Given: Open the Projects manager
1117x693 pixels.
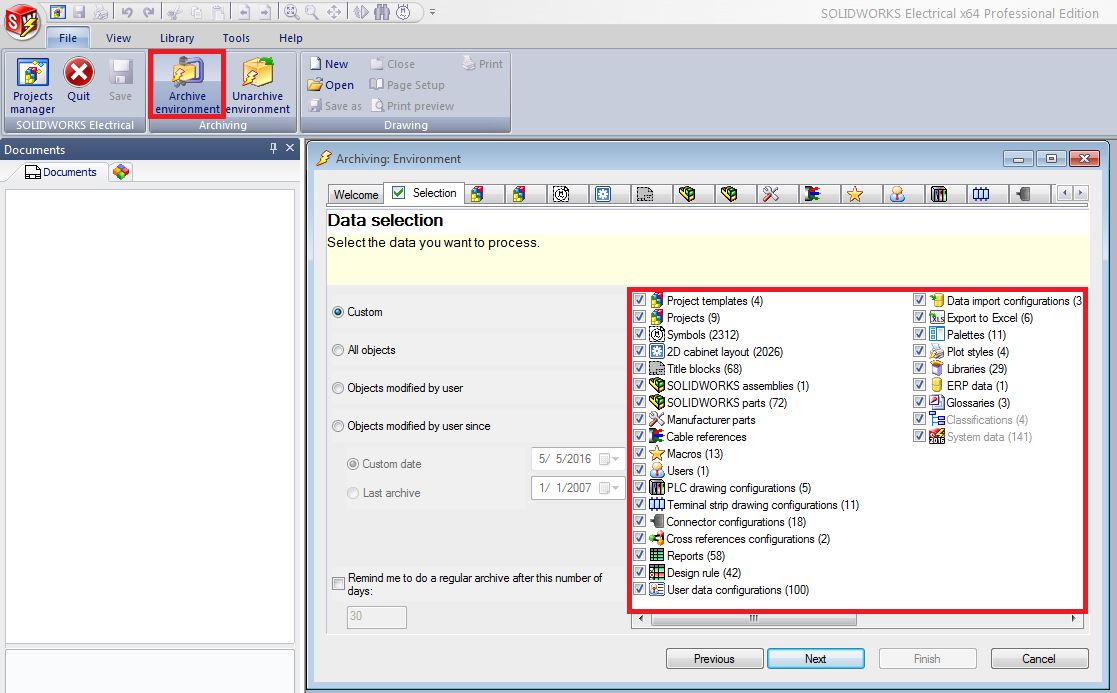Looking at the screenshot, I should pos(33,85).
